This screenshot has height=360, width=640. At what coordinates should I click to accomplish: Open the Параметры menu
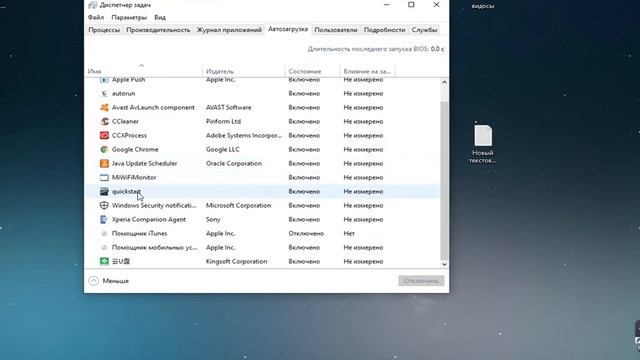[129, 18]
